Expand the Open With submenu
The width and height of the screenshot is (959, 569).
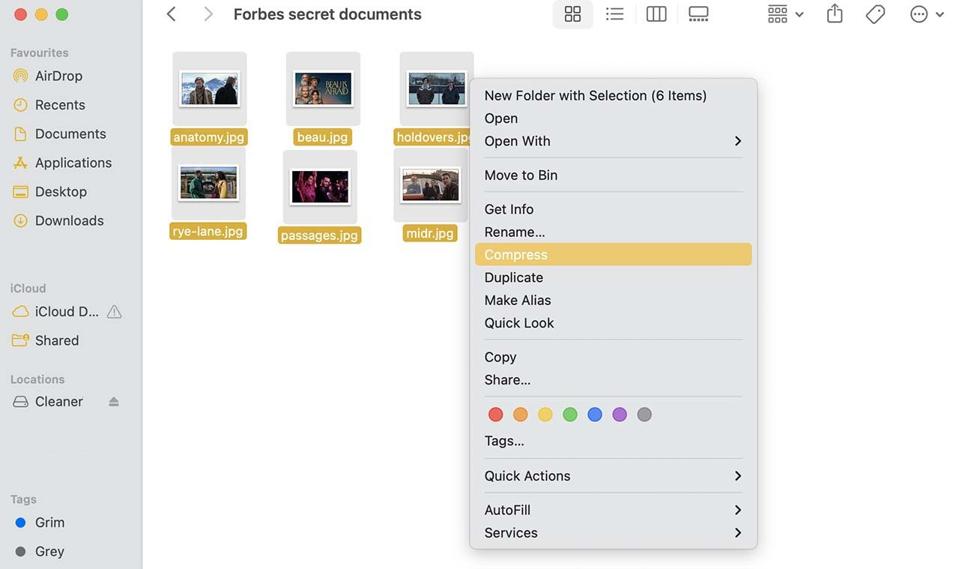(x=612, y=141)
